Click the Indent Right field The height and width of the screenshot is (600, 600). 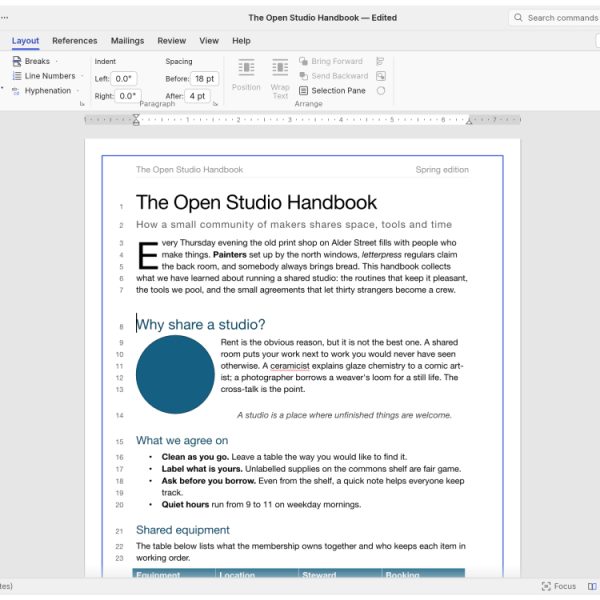tap(128, 96)
